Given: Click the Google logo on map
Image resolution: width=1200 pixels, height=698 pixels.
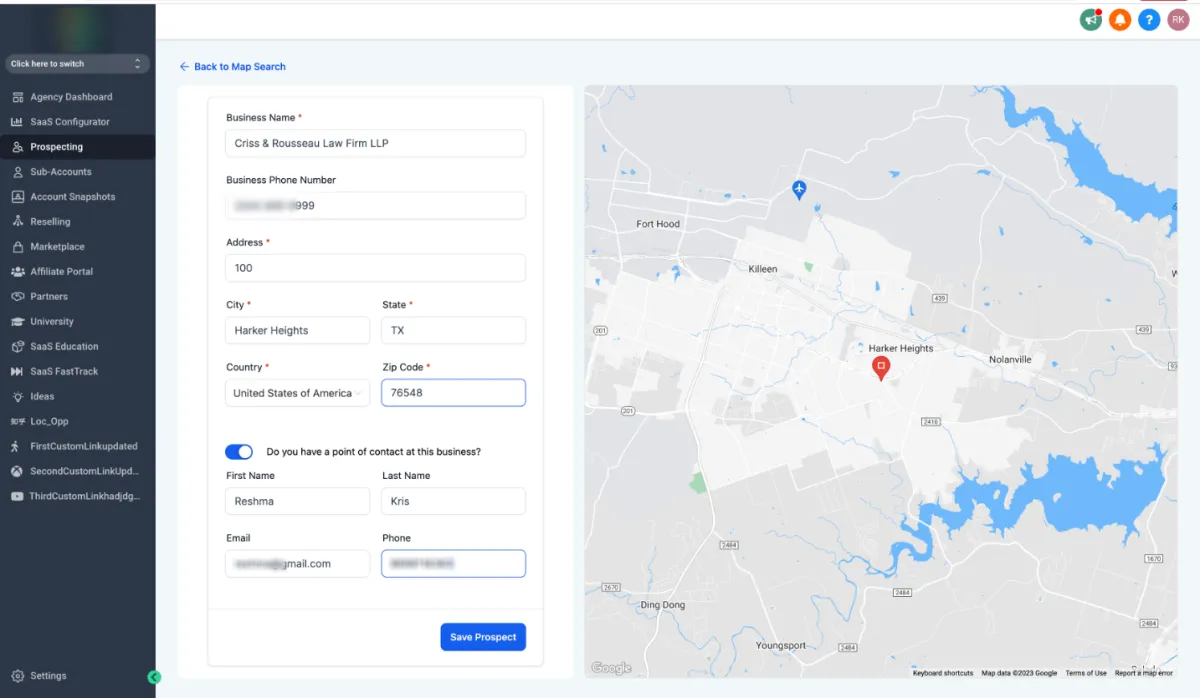Looking at the screenshot, I should [x=611, y=668].
